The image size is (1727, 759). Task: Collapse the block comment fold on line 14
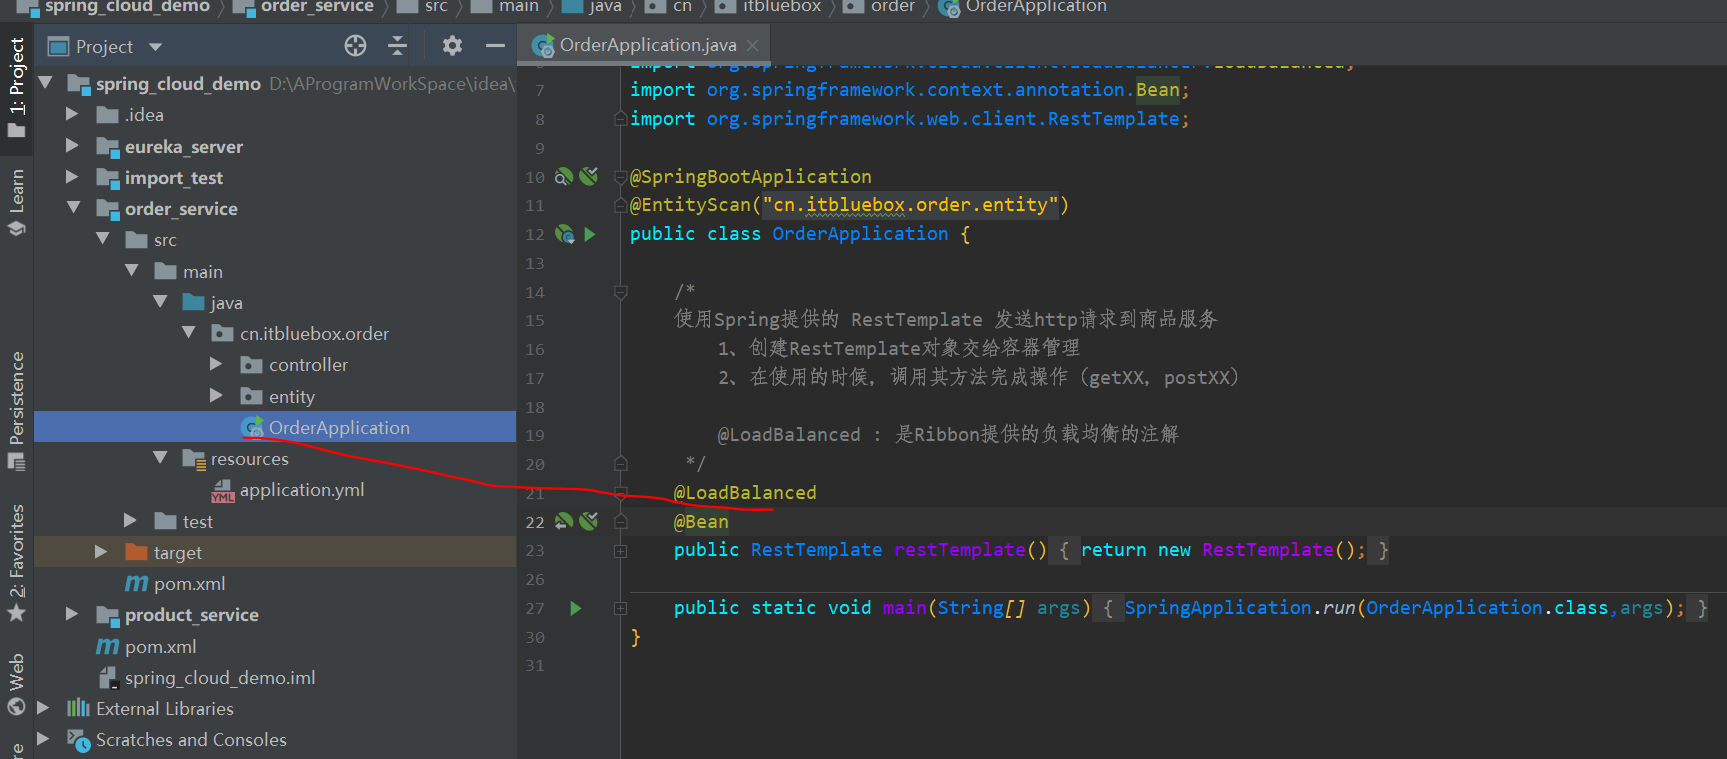[620, 292]
